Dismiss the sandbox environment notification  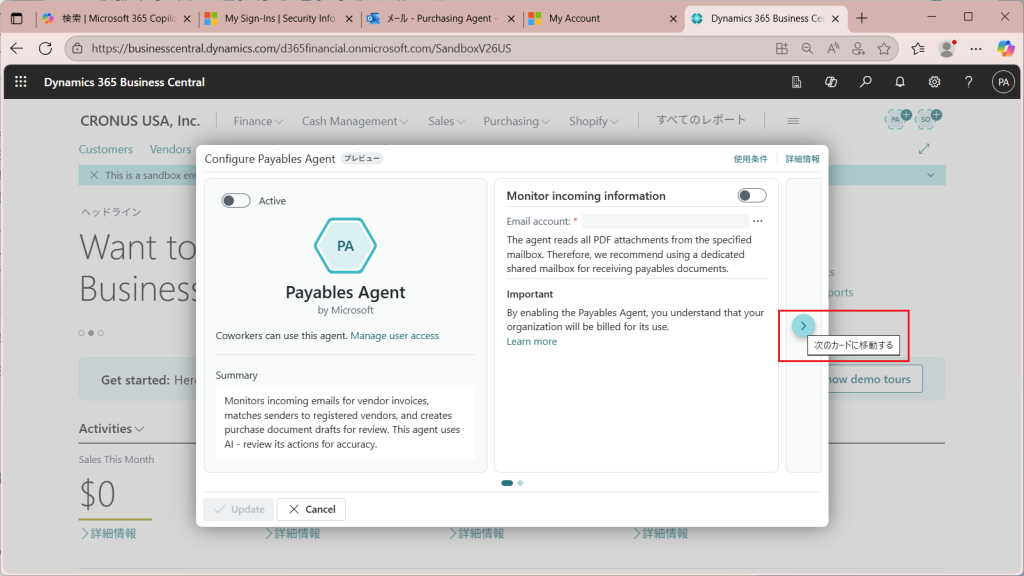[94, 175]
